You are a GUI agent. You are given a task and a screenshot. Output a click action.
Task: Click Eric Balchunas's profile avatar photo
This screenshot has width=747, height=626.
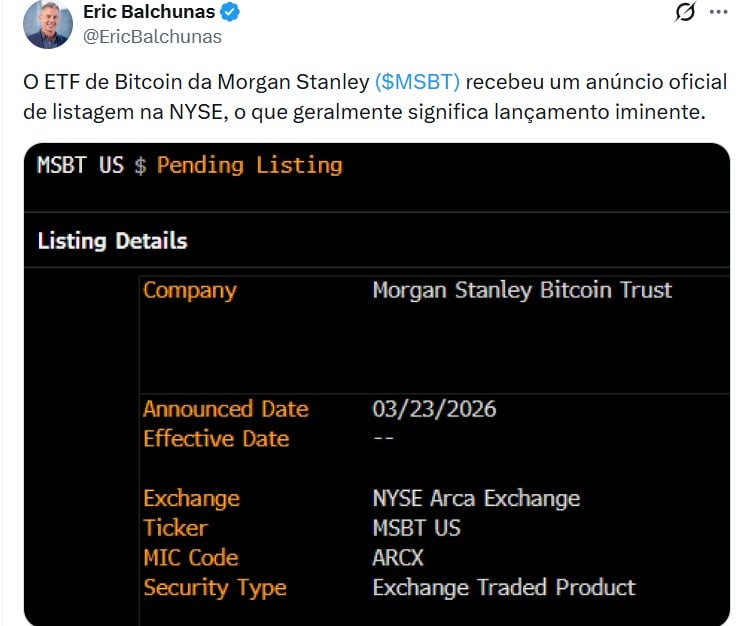click(47, 24)
